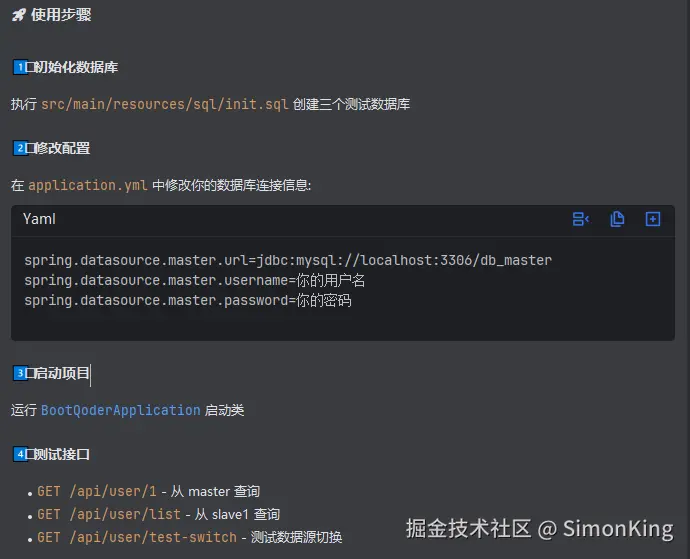Click the number 2 step badge
This screenshot has width=690, height=559.
click(20, 148)
